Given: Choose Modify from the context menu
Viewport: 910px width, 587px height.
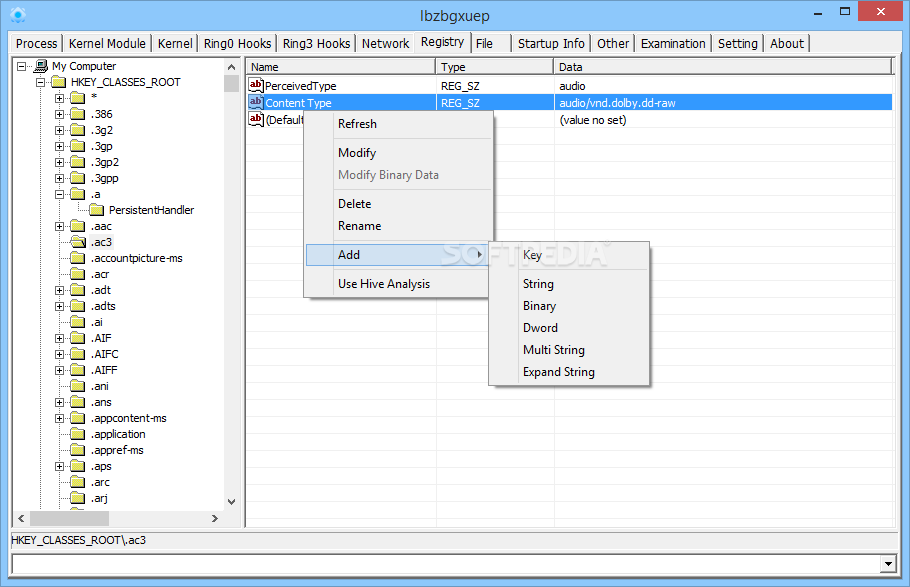Looking at the screenshot, I should pyautogui.click(x=399, y=153).
